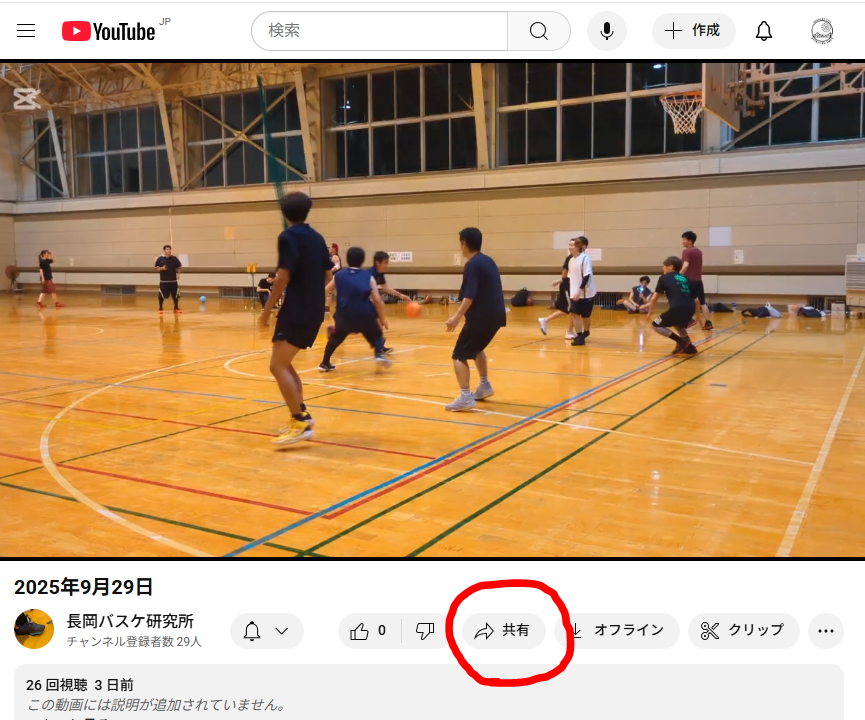Click the video title 2025年9月29日

84,587
